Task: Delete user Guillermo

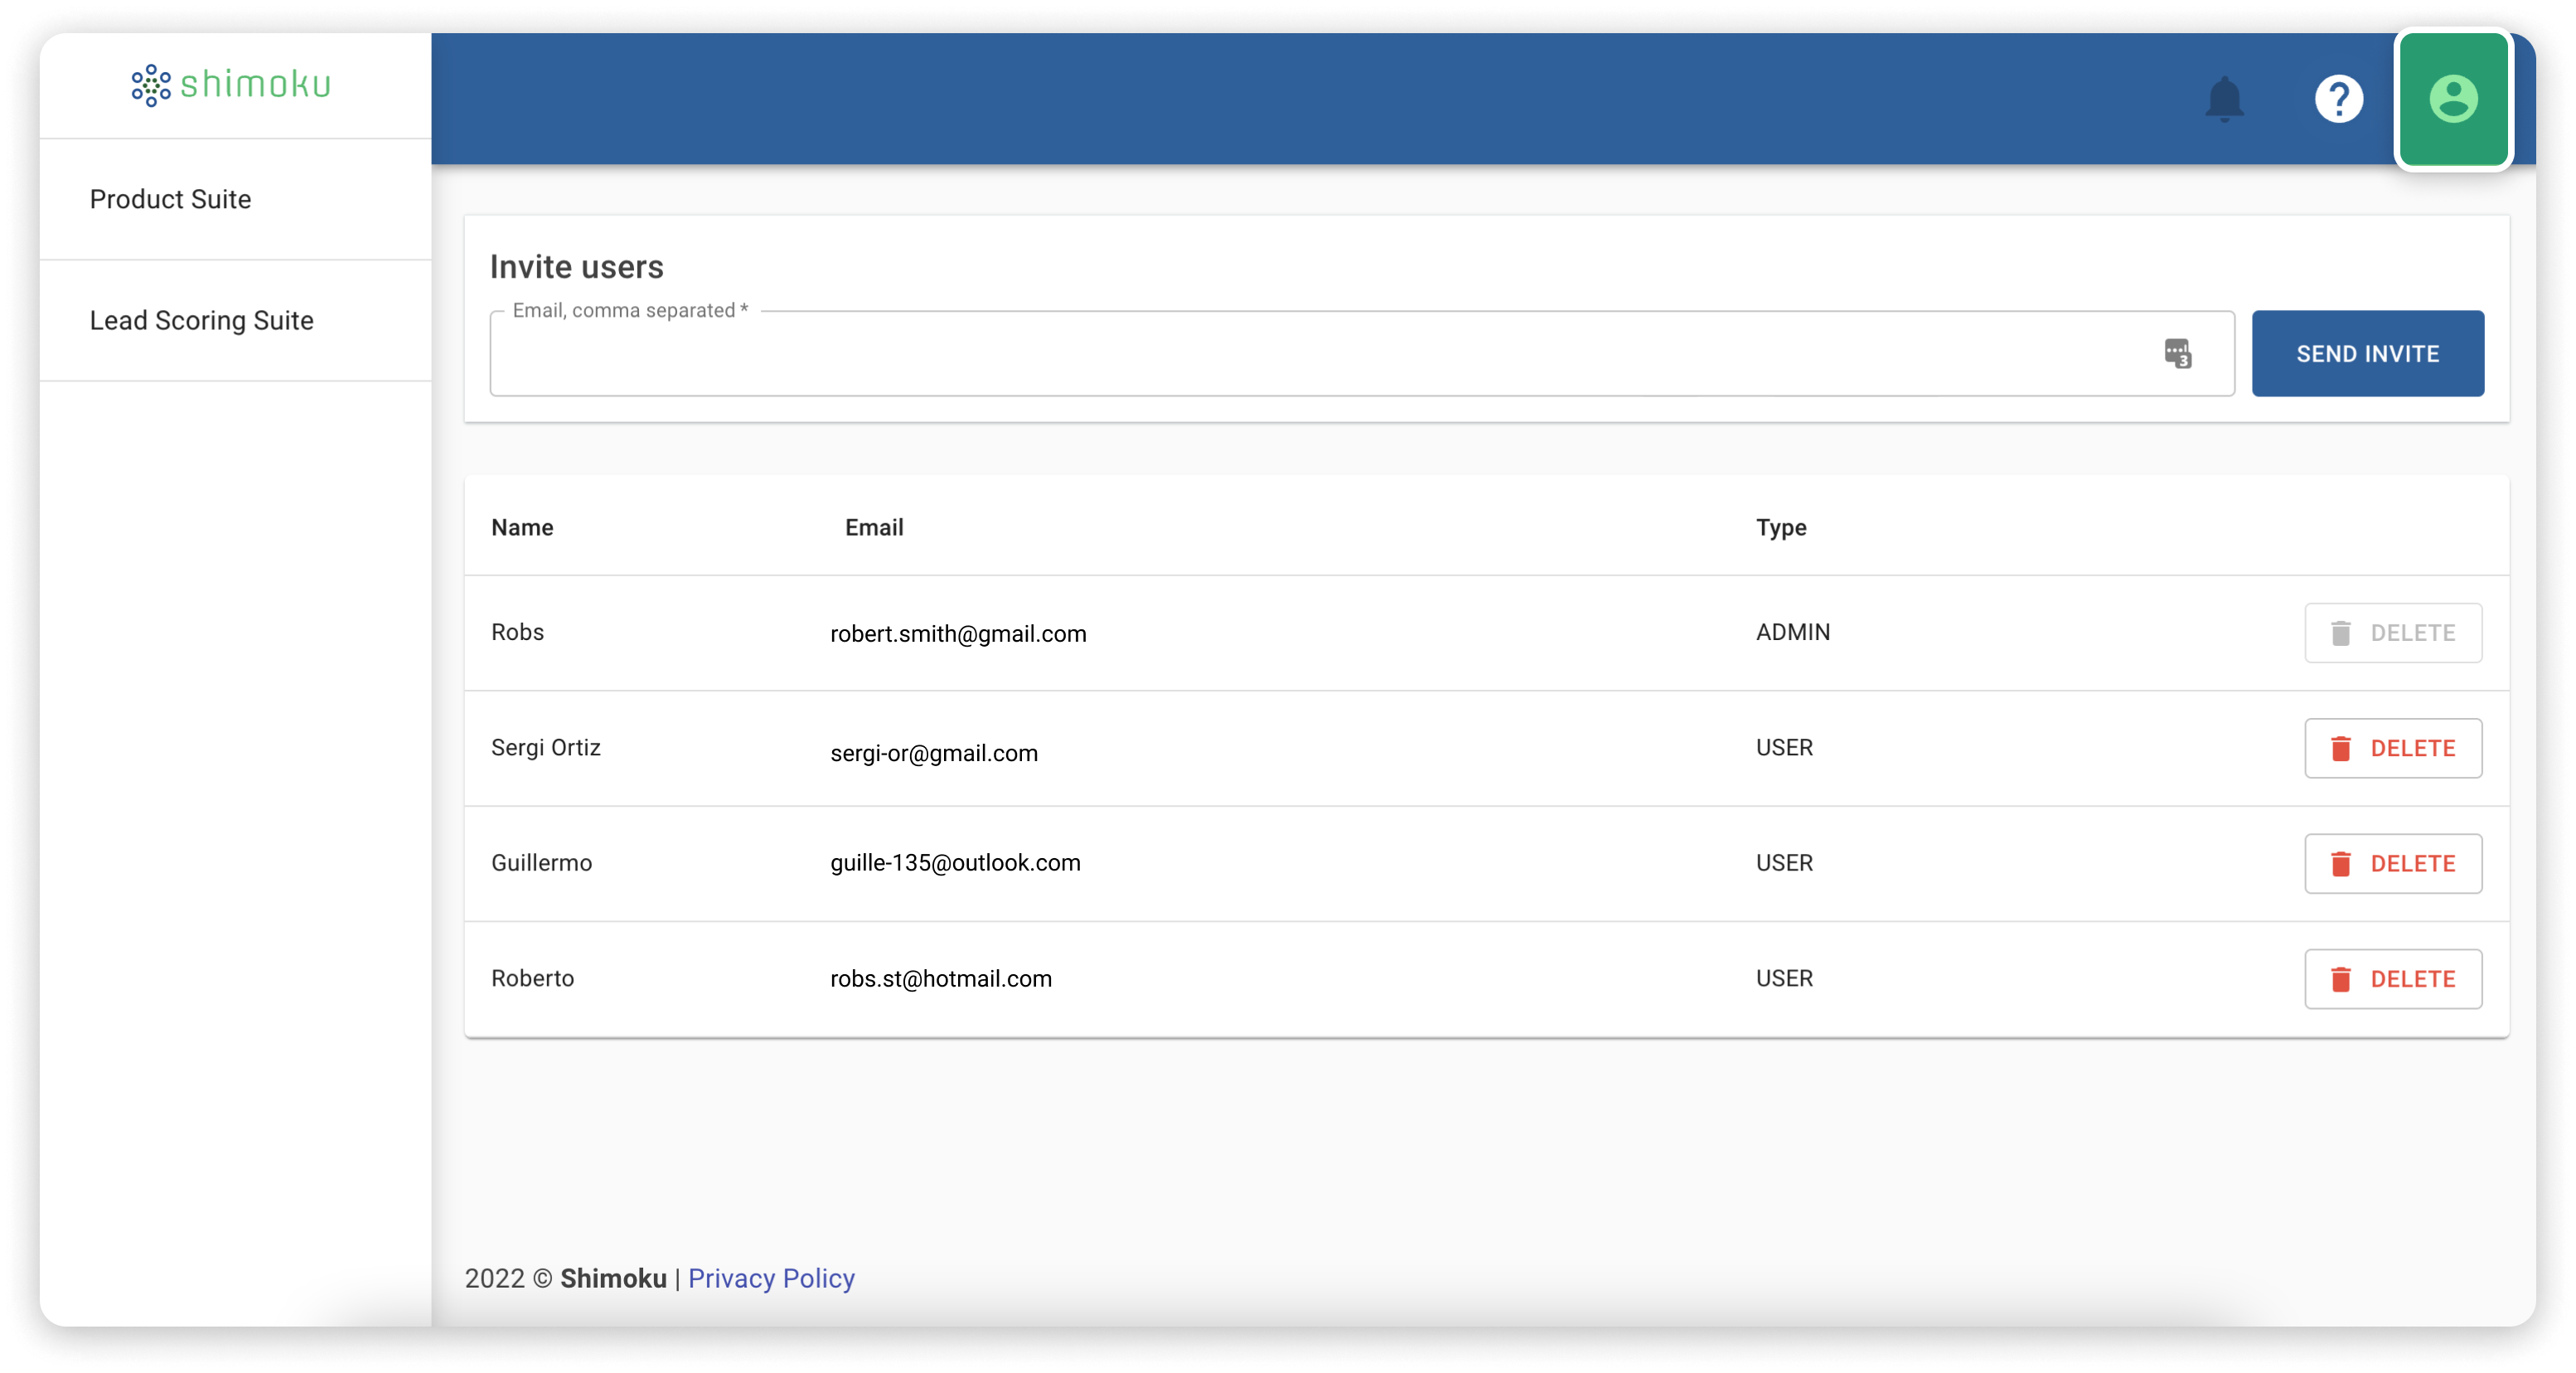Action: pyautogui.click(x=2392, y=863)
